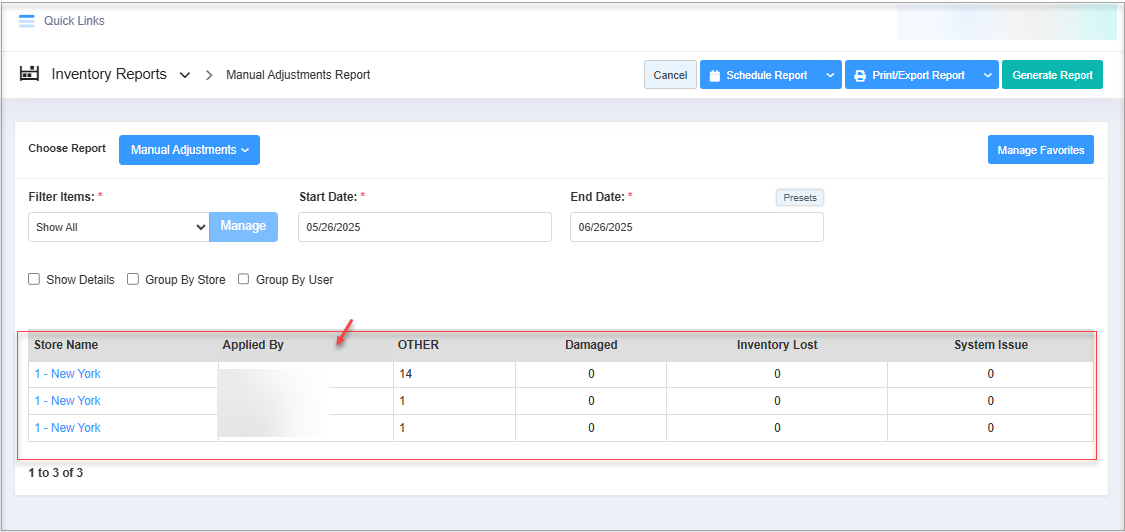Click the Start Date input field
The width and height of the screenshot is (1125, 532).
click(x=424, y=227)
